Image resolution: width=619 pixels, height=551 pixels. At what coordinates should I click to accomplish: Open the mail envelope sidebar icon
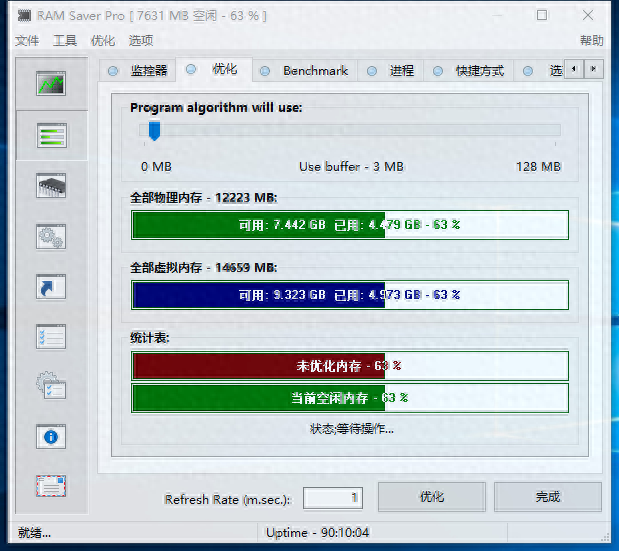[x=51, y=486]
